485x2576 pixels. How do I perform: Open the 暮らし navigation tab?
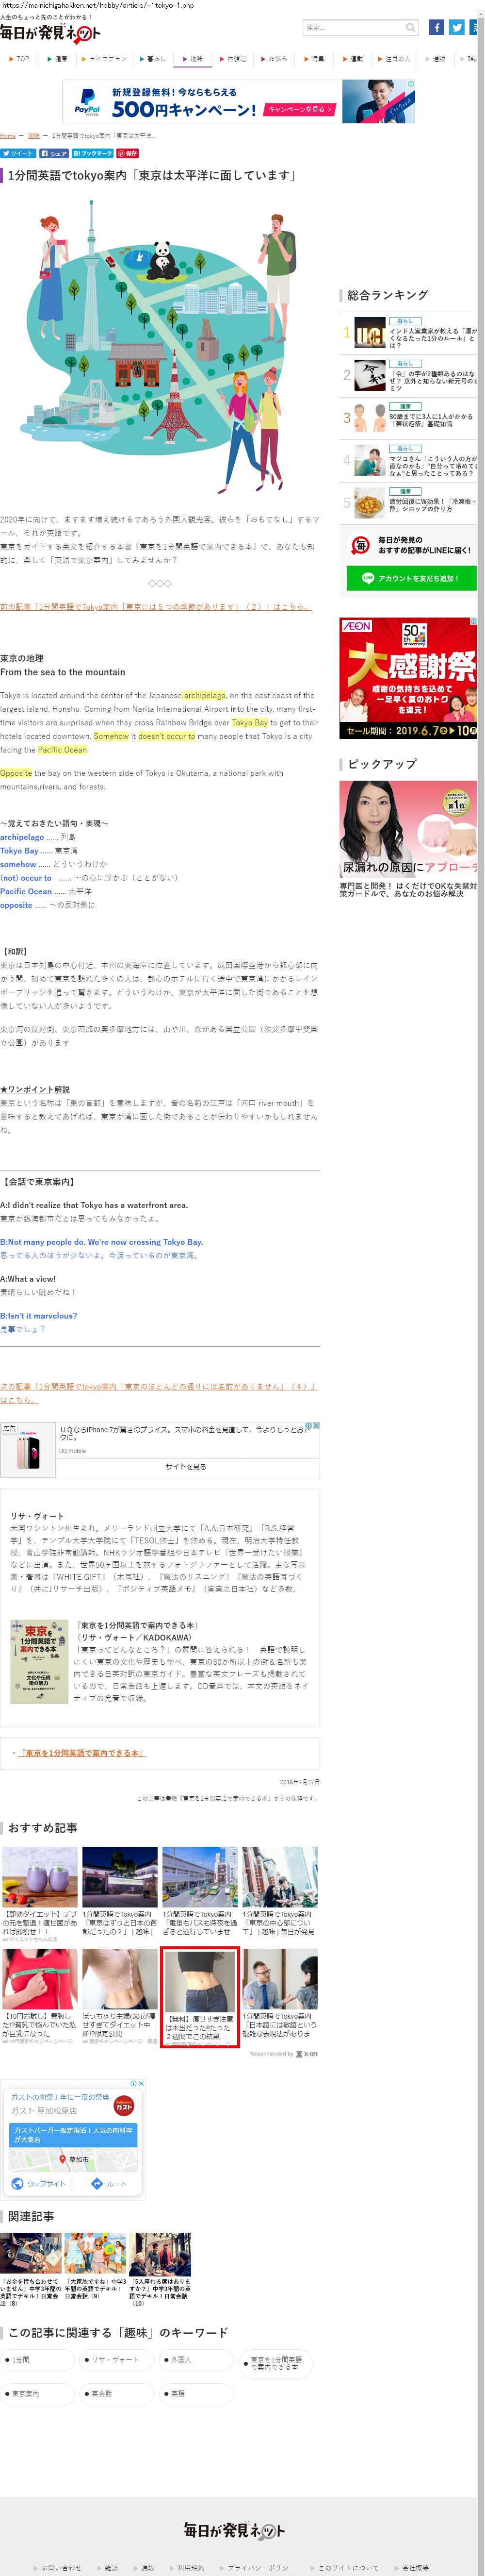(x=153, y=59)
